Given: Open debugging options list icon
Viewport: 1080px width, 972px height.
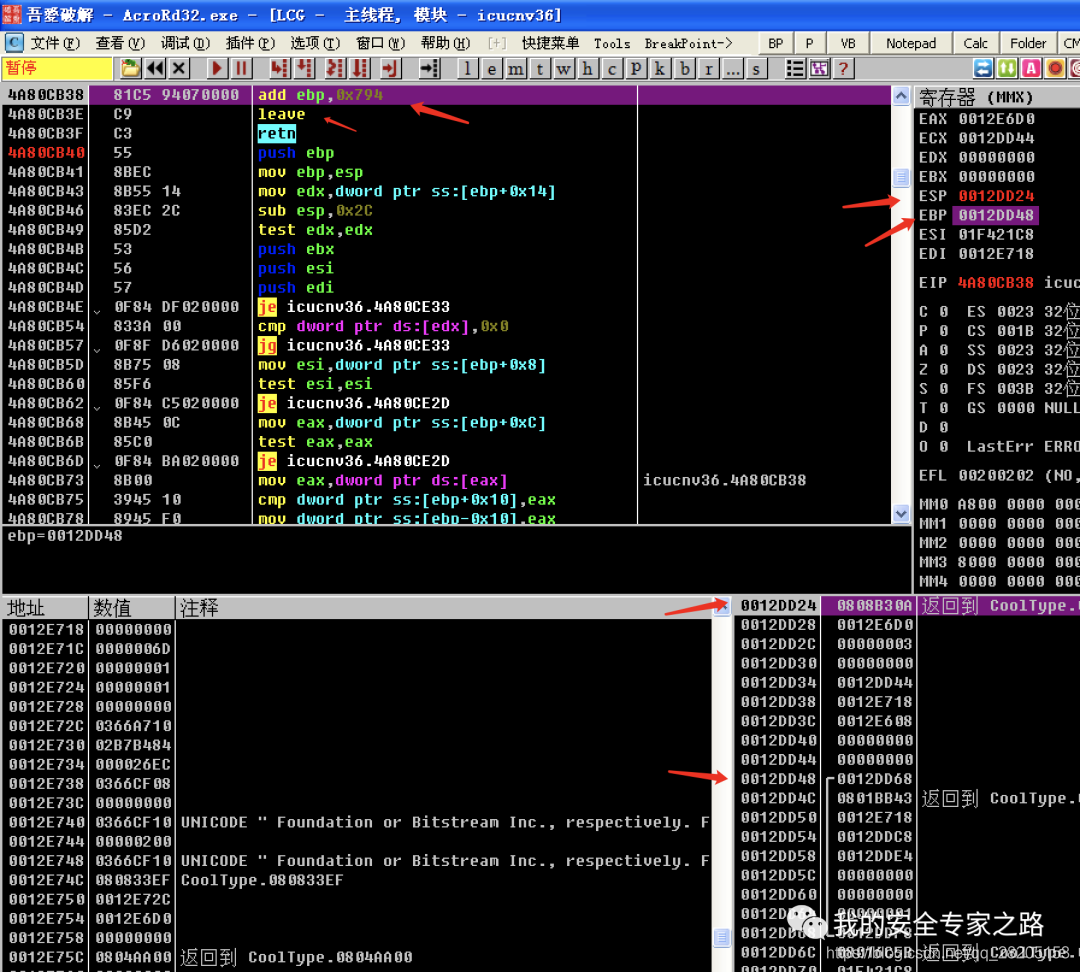Looking at the screenshot, I should pyautogui.click(x=796, y=68).
